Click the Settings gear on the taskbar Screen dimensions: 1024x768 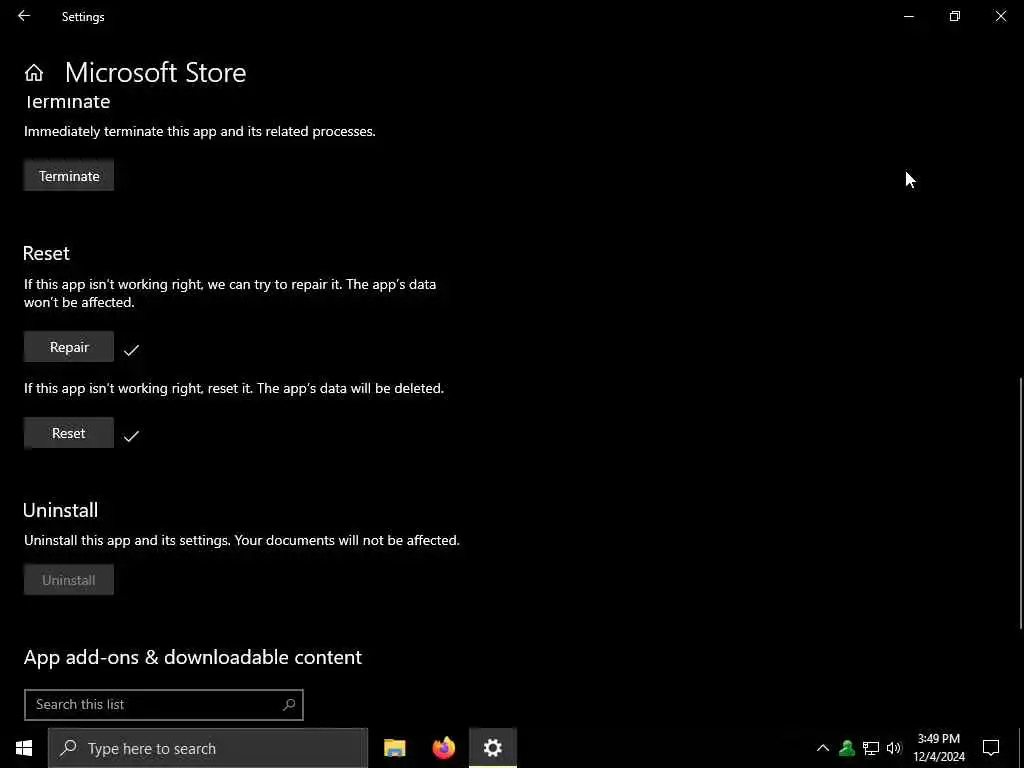[492, 748]
